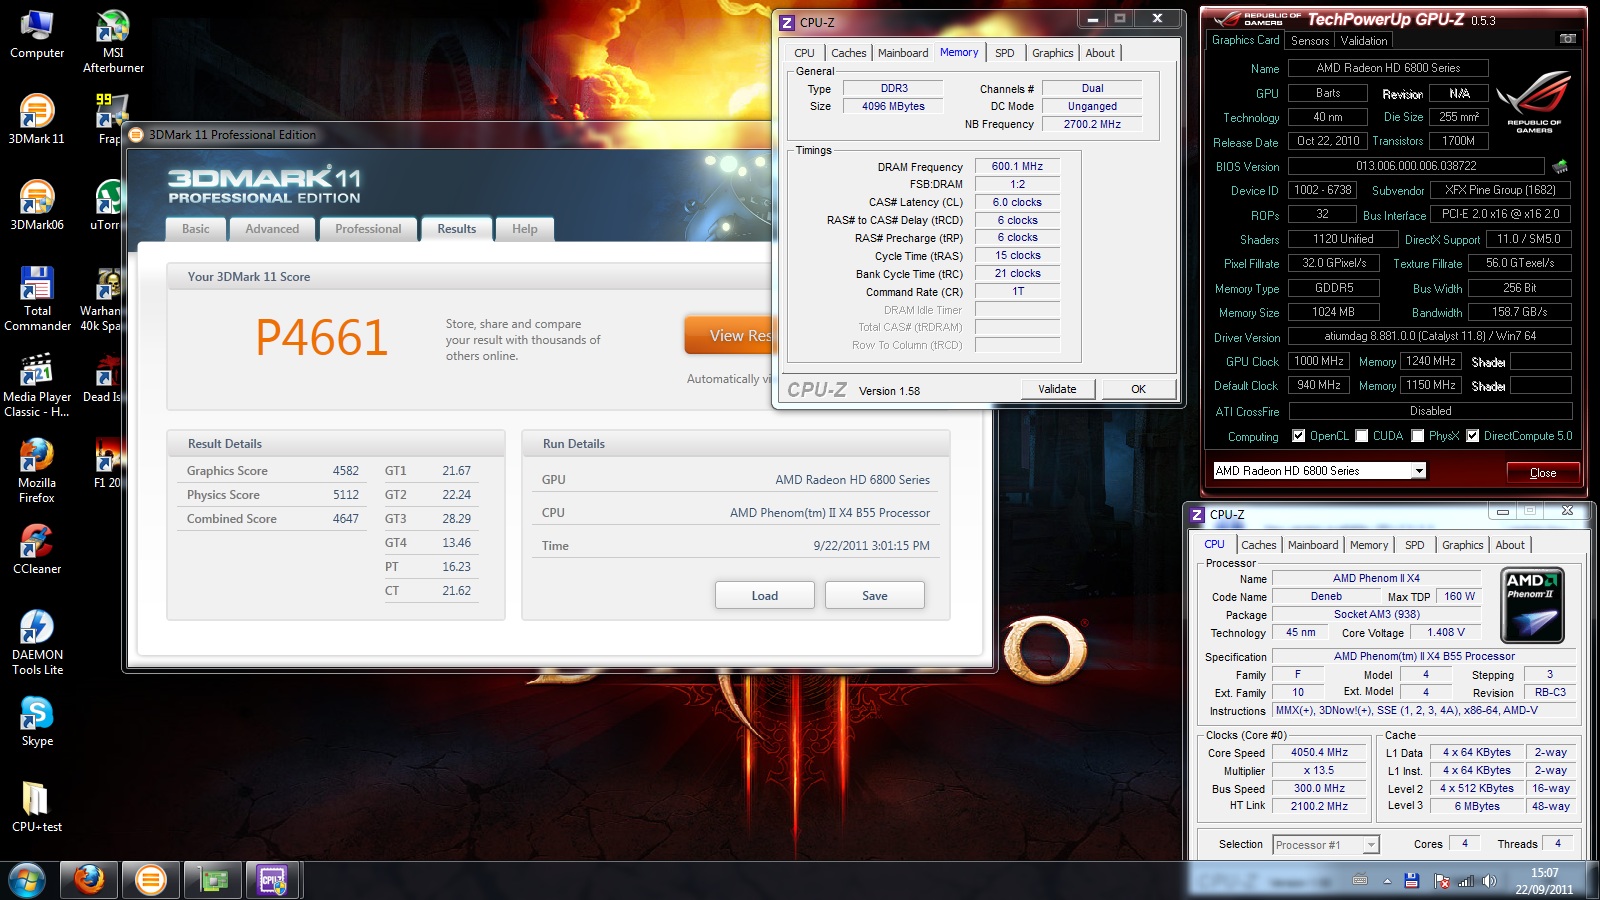This screenshot has width=1600, height=900.
Task: Click the network icon in the system tray
Action: (1466, 881)
